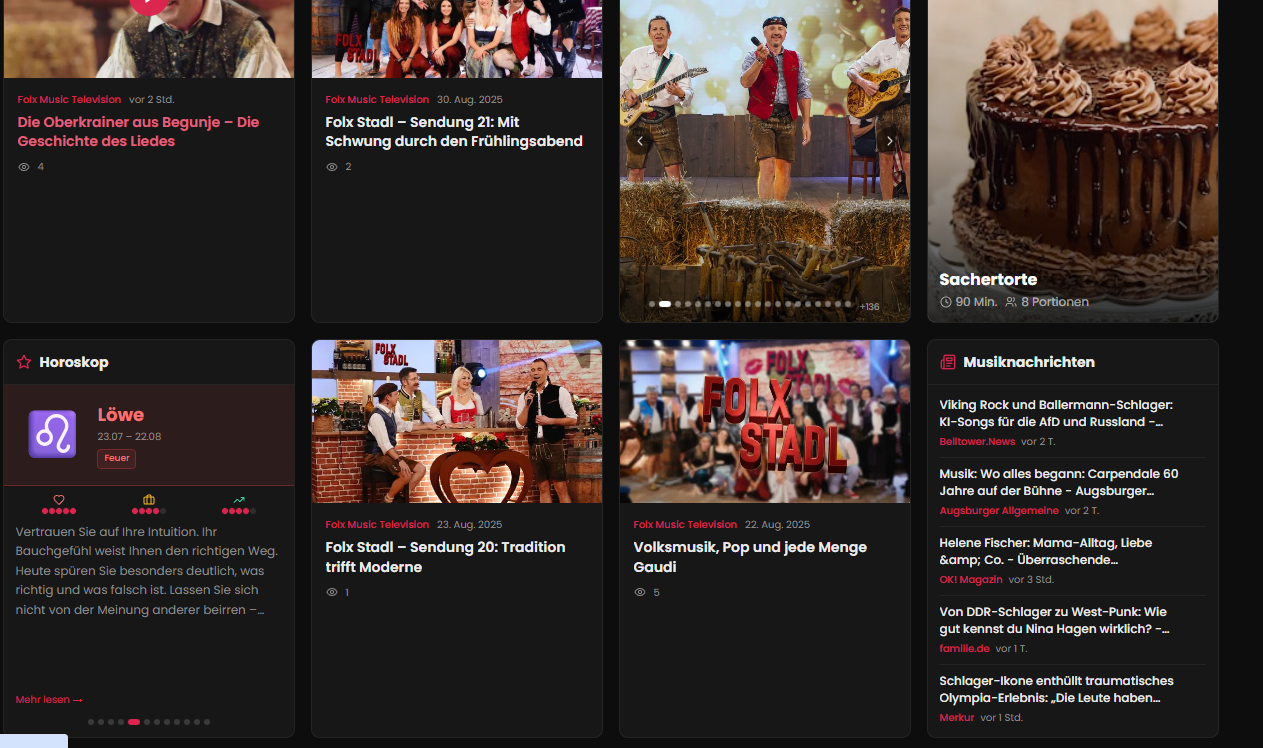This screenshot has height=748, width=1263.
Task: Click the eye icon under Volksmusik, Pop article
Action: pyautogui.click(x=640, y=593)
